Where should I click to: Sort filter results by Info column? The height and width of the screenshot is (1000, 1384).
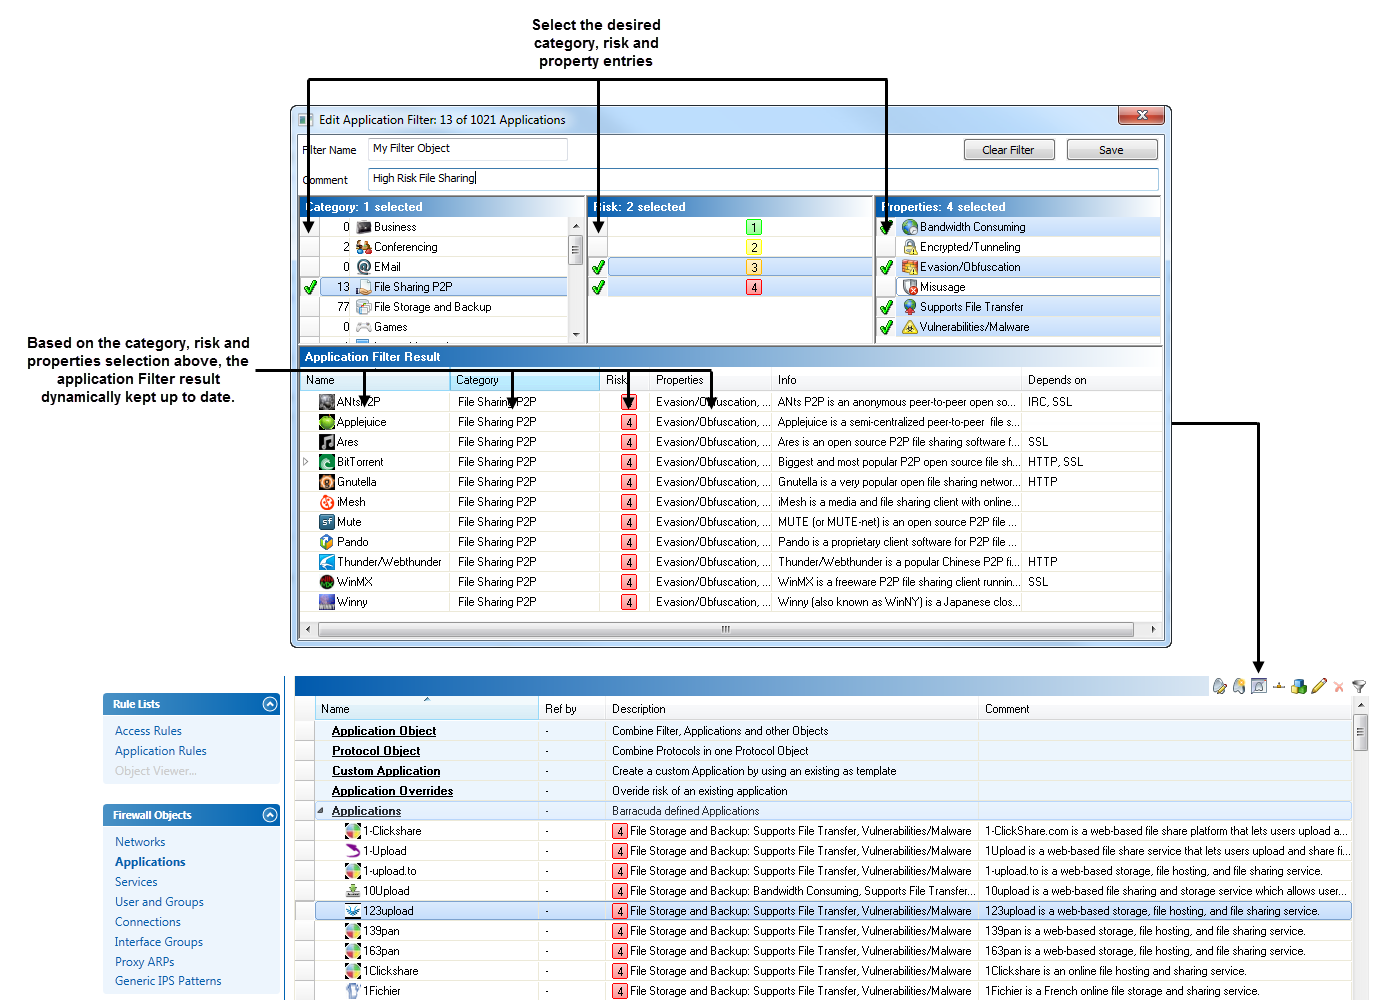coord(896,380)
